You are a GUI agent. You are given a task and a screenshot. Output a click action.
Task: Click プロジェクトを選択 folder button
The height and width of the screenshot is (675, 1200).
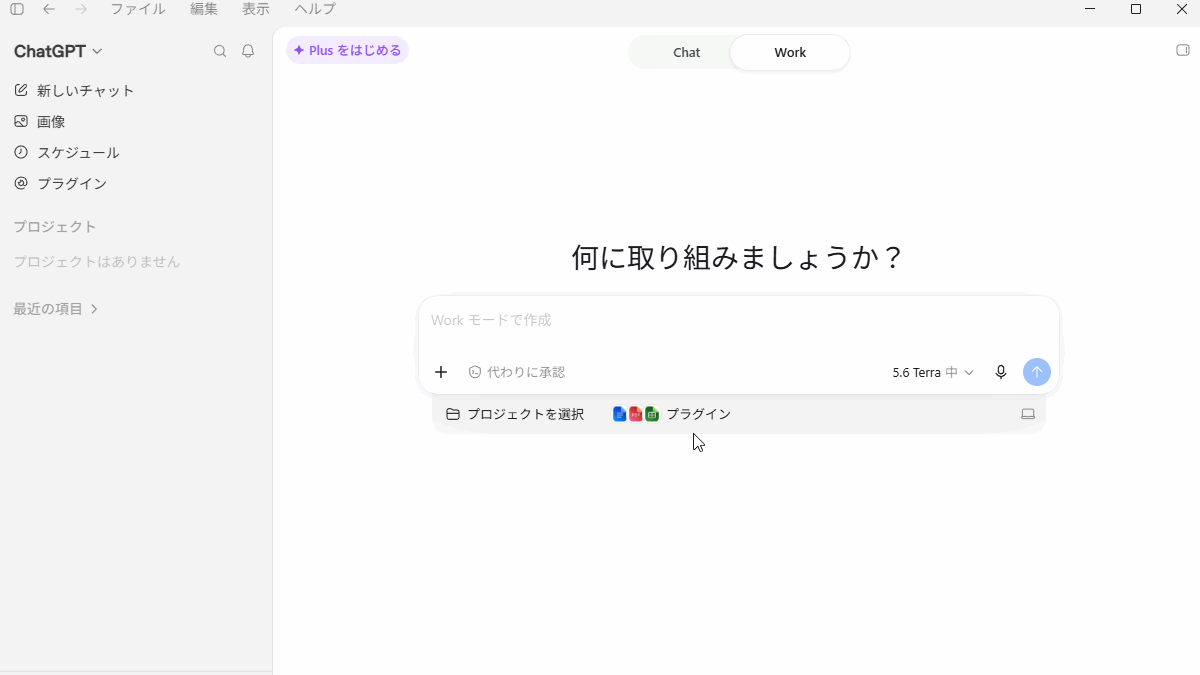(515, 414)
